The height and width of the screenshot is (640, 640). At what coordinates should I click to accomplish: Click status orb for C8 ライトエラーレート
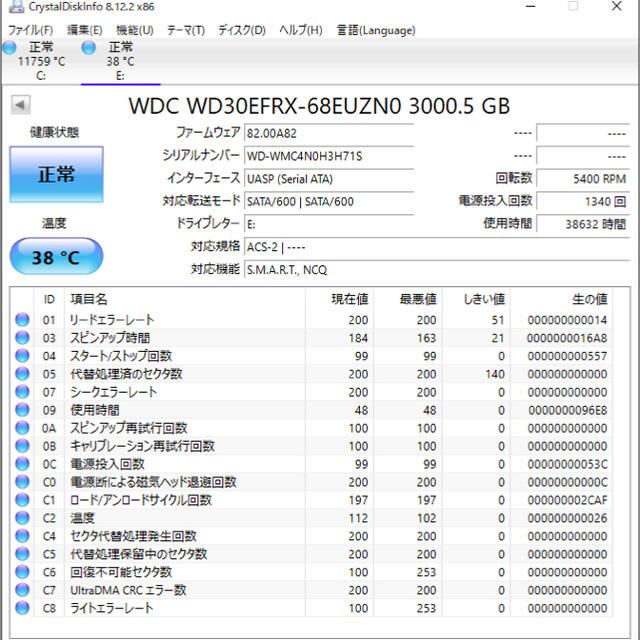click(22, 607)
